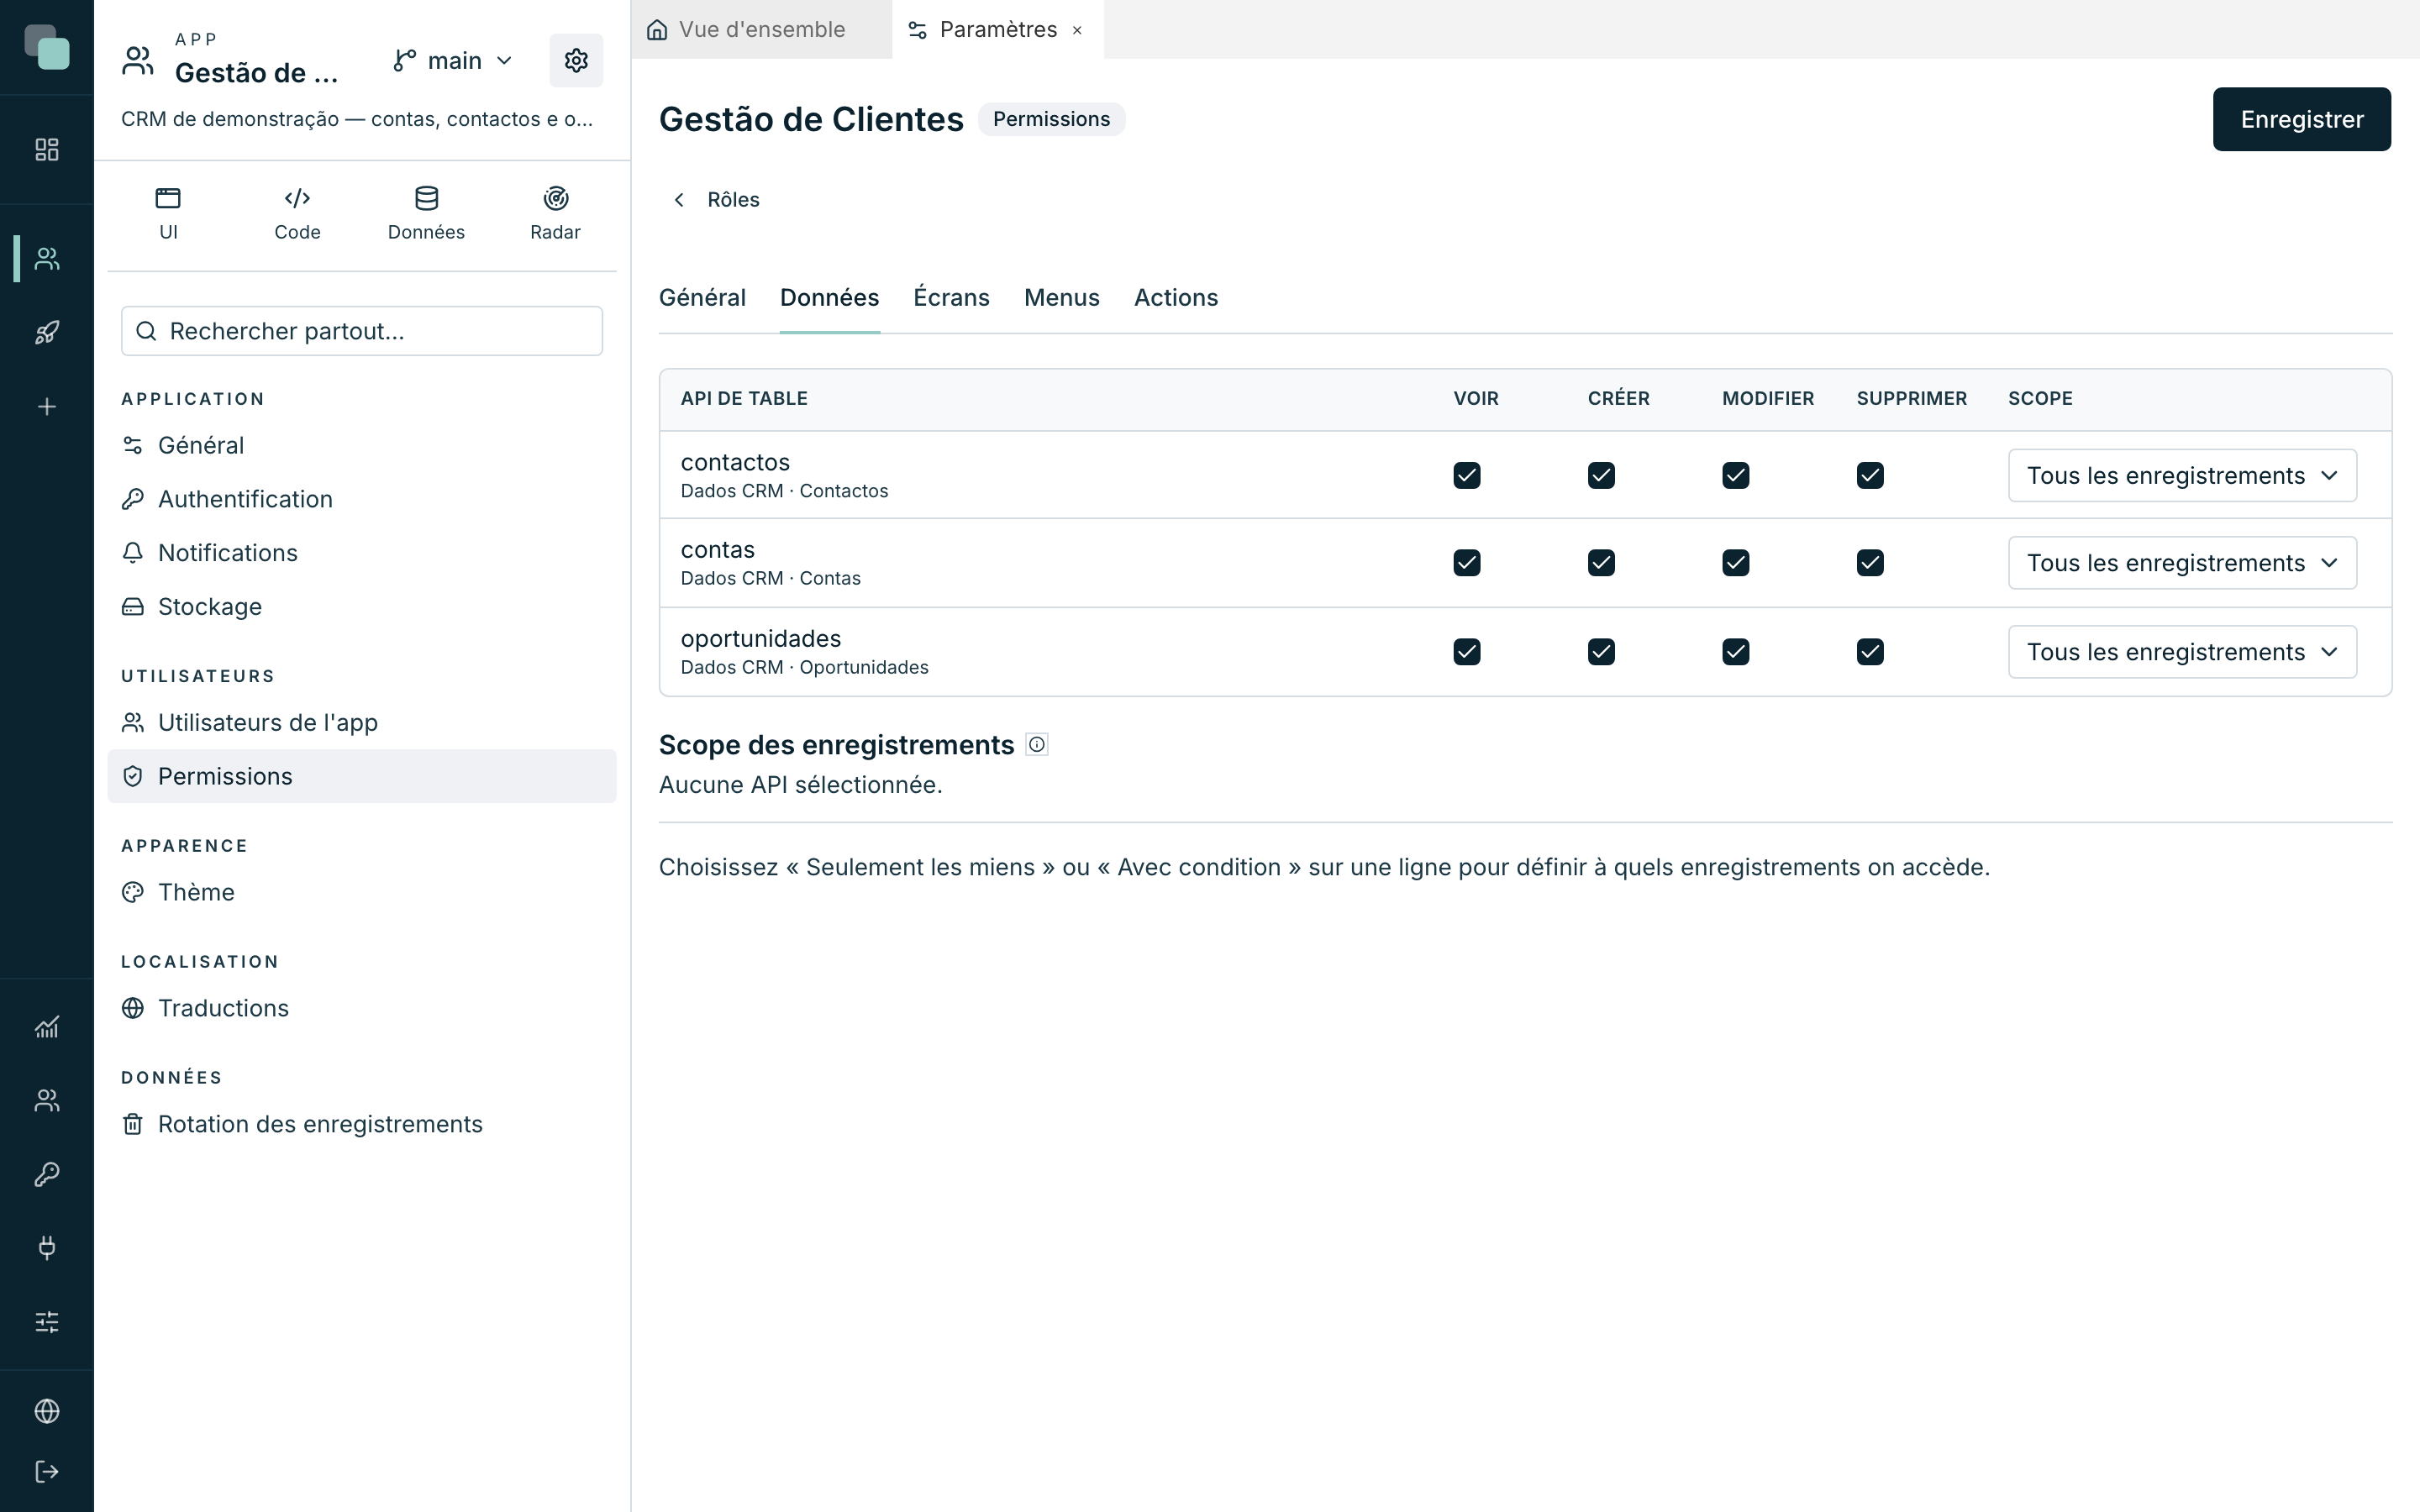The width and height of the screenshot is (2420, 1512).
Task: Select the rocket deploy icon in left rail
Action: 47,332
